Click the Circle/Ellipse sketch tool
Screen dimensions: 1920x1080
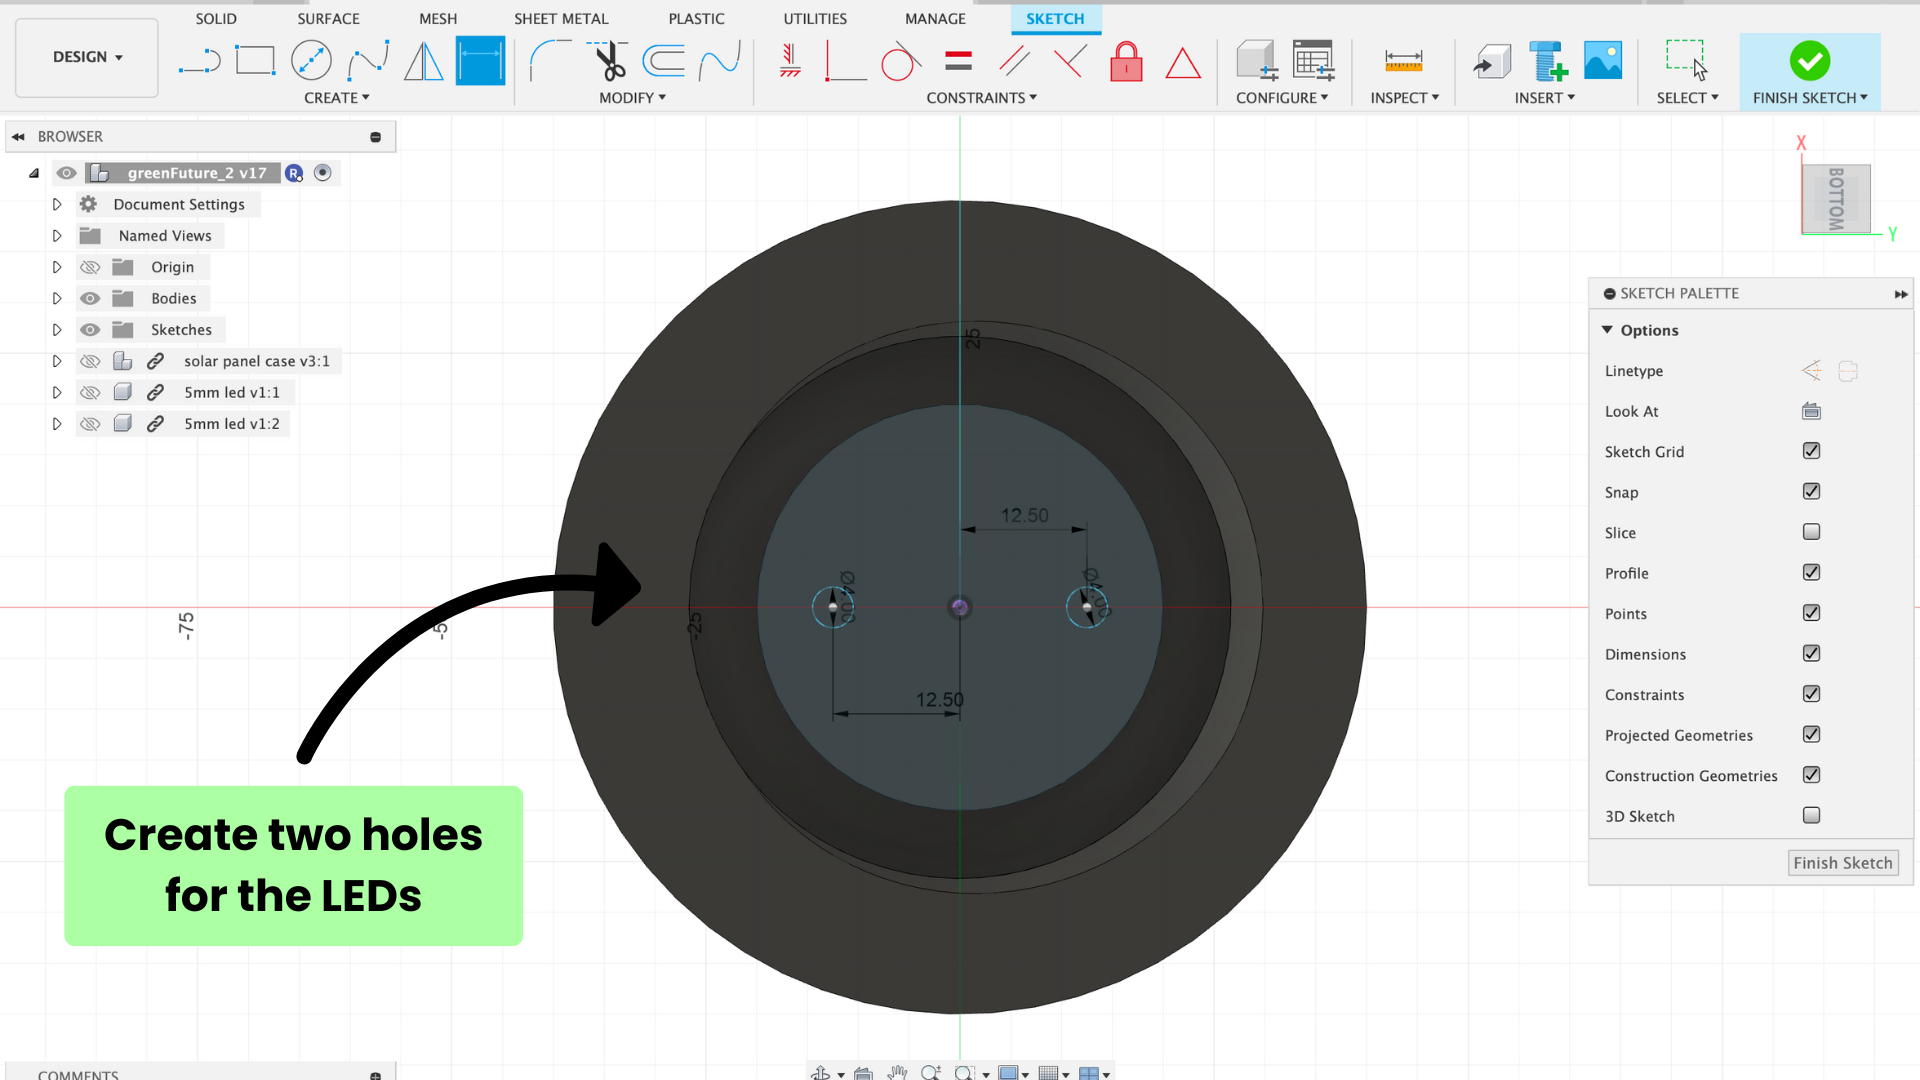point(313,62)
